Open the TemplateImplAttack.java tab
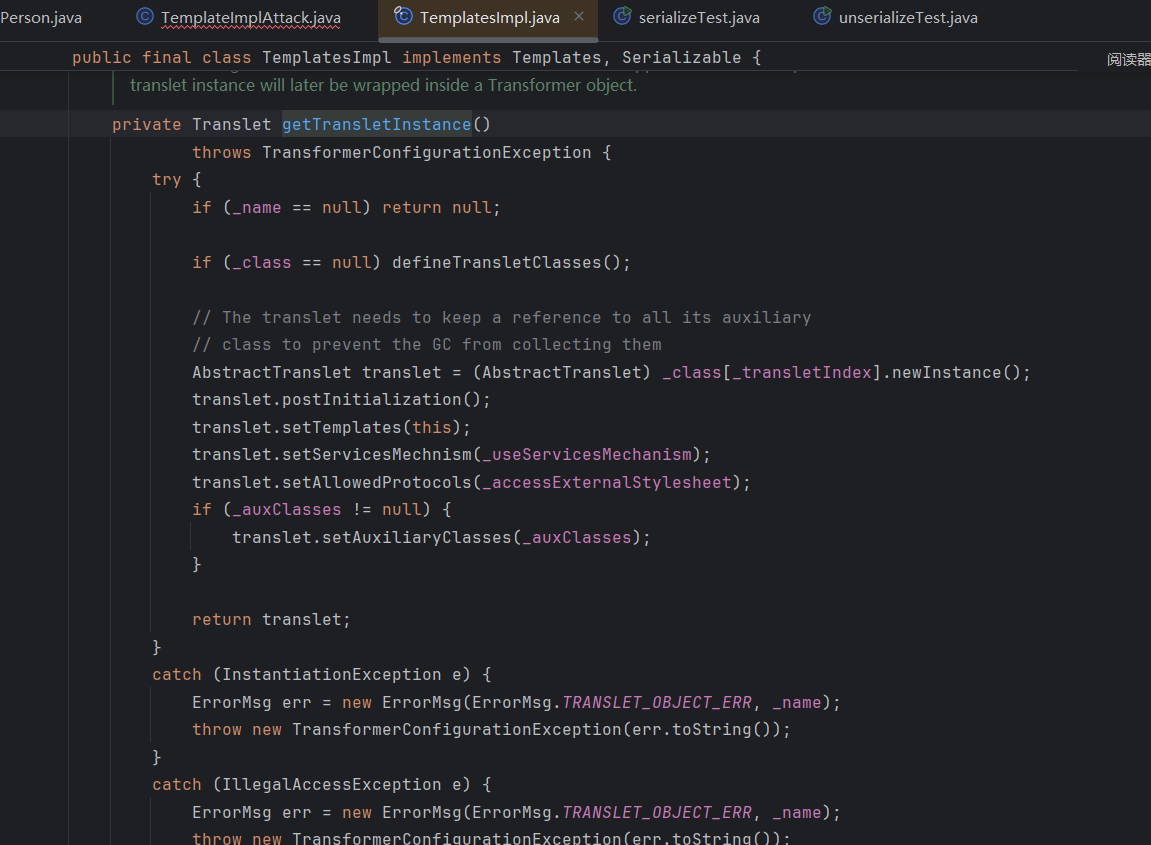This screenshot has height=845, width=1151. pos(250,18)
